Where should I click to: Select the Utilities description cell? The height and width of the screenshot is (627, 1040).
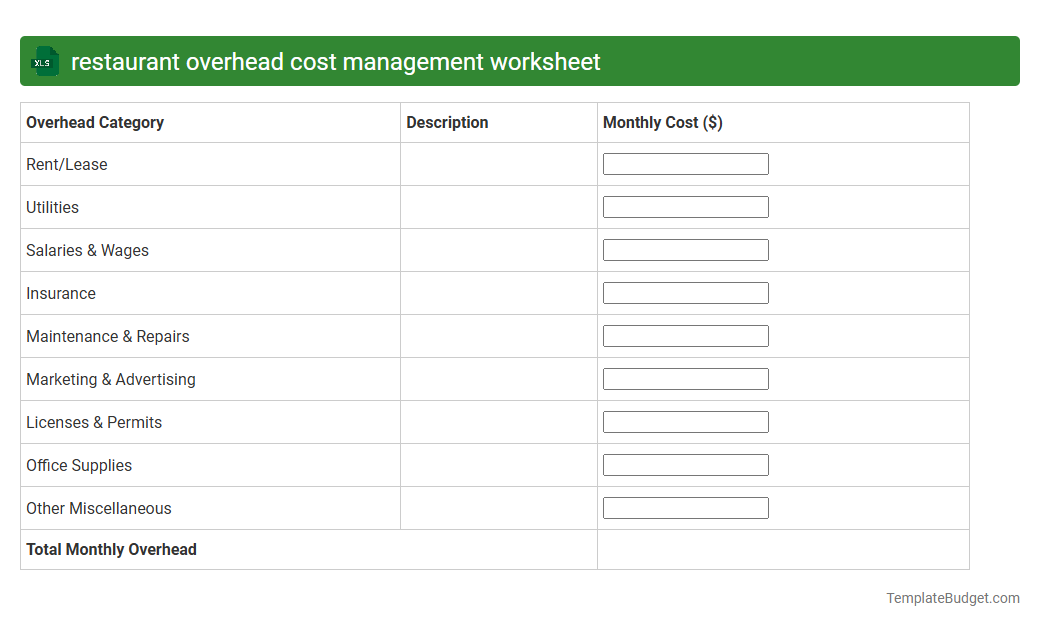pos(498,207)
